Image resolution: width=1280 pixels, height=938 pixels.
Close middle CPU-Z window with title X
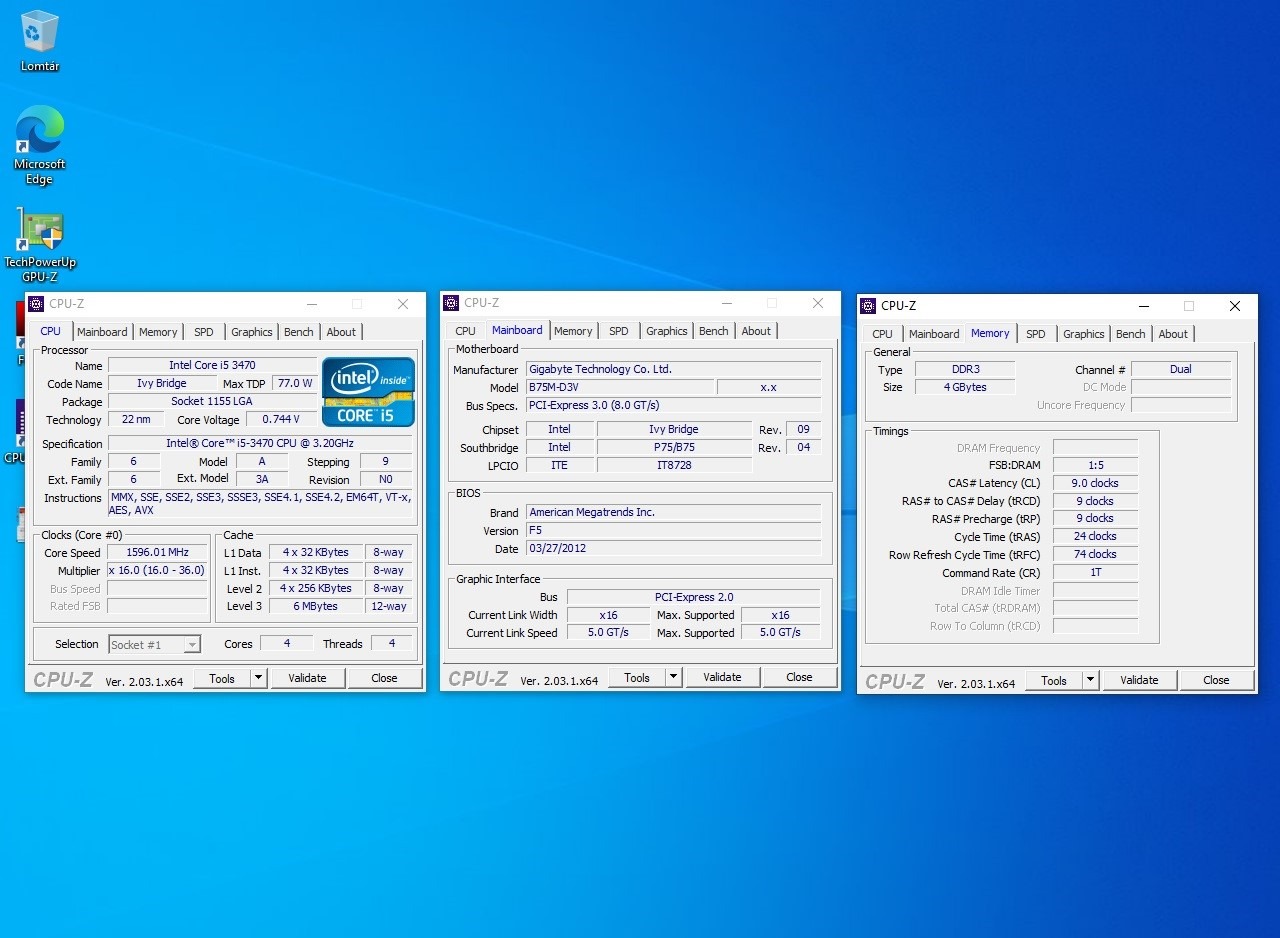[x=818, y=303]
